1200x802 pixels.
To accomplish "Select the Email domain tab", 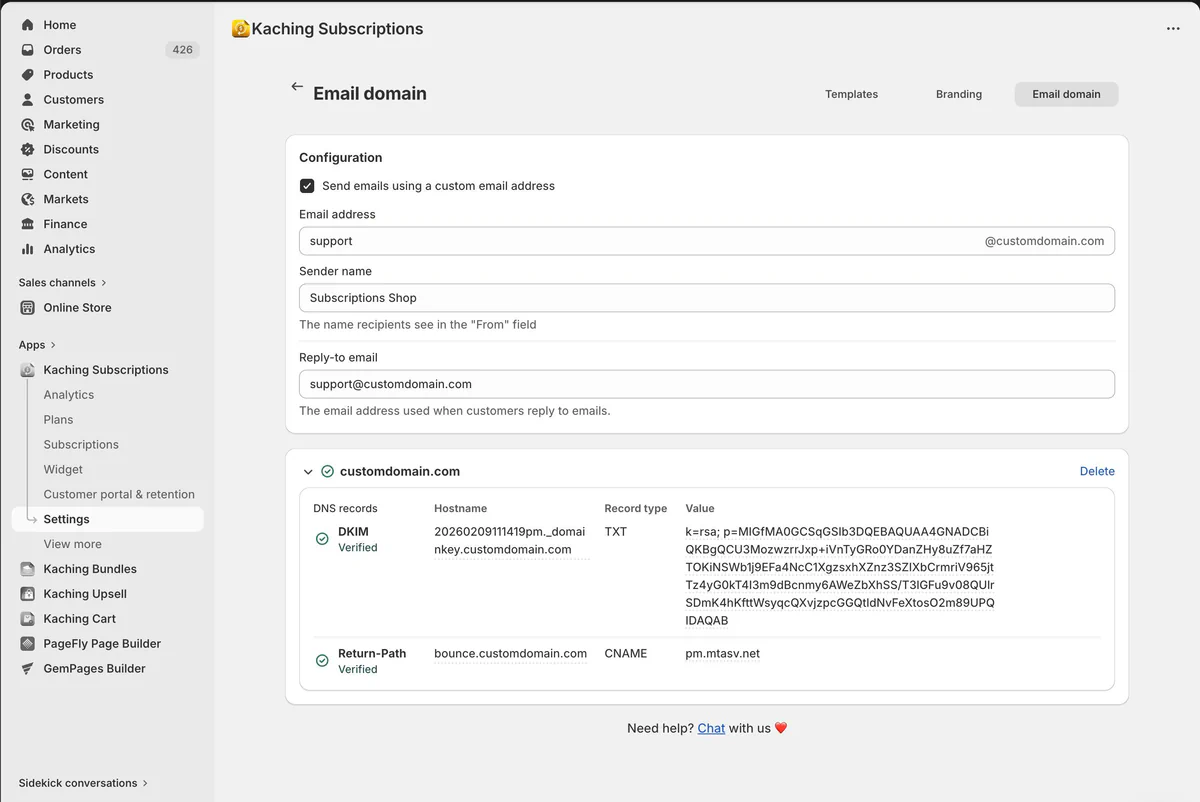I will [1066, 94].
